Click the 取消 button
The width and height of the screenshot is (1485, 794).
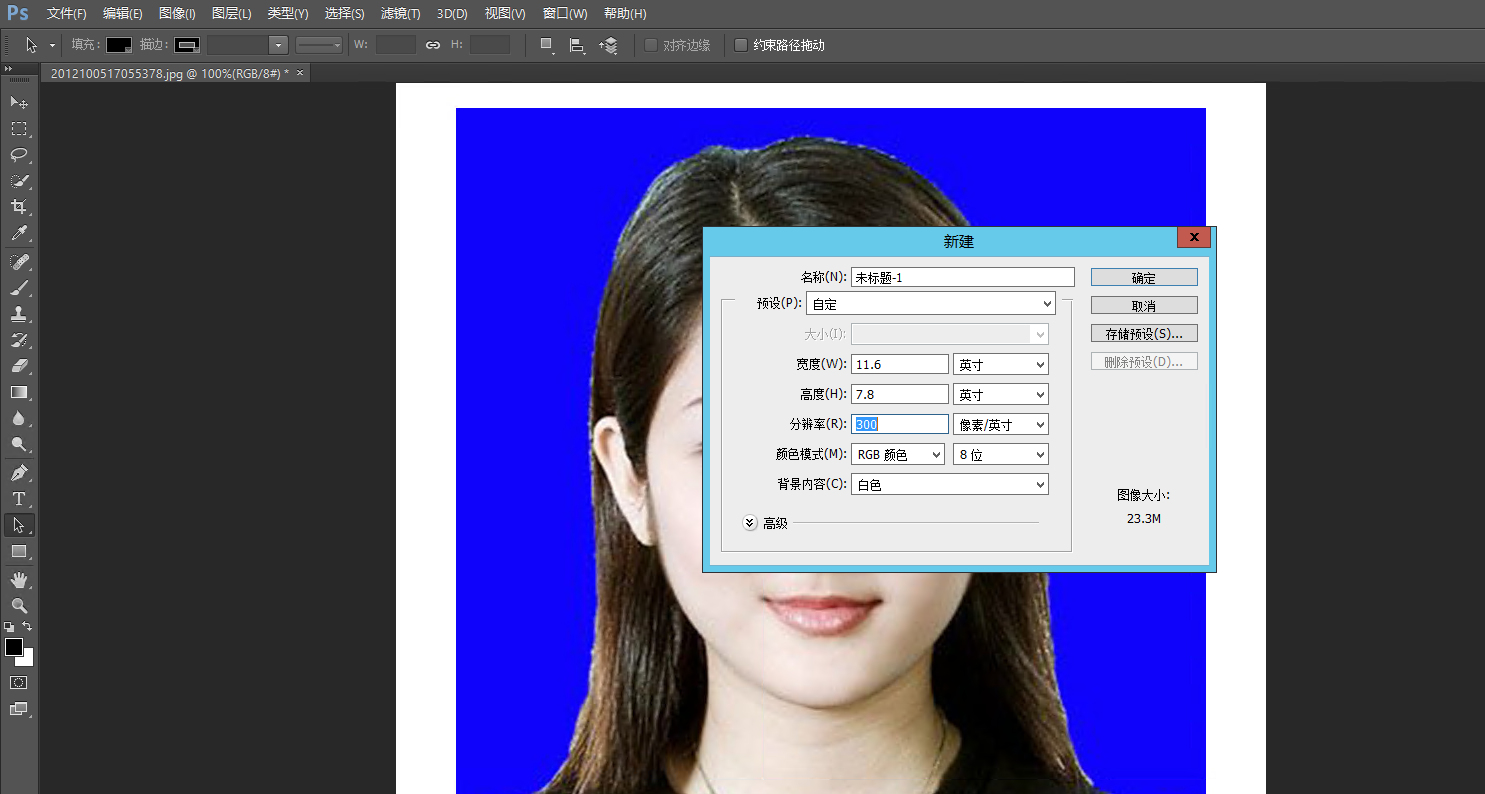point(1144,306)
